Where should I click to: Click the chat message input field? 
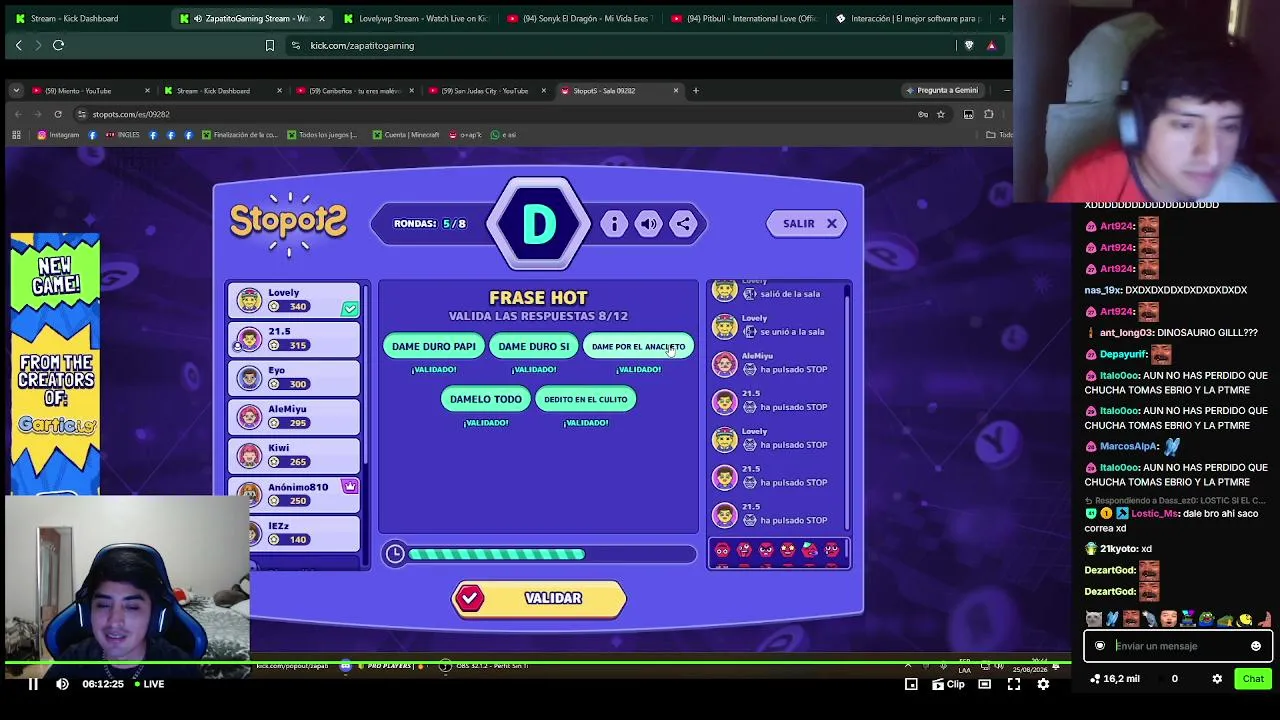pyautogui.click(x=1178, y=646)
